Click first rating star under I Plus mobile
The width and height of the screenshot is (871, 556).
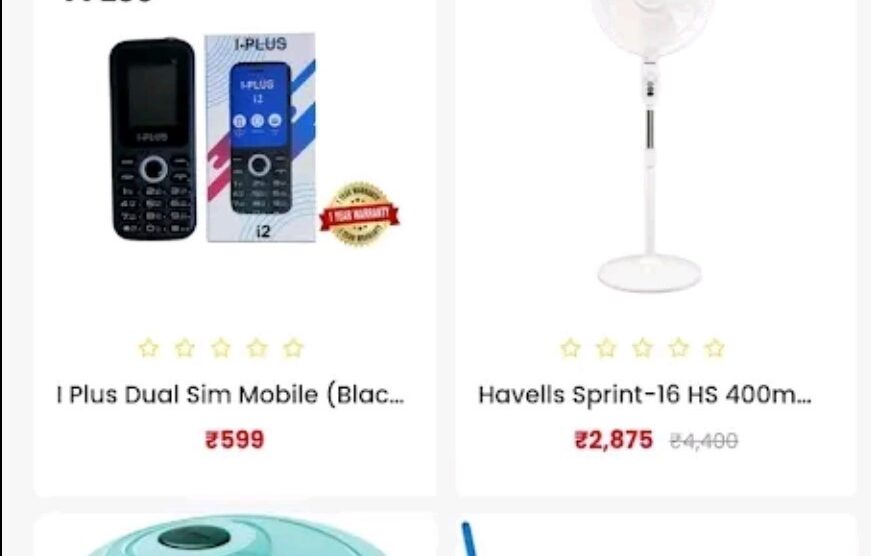tap(148, 348)
